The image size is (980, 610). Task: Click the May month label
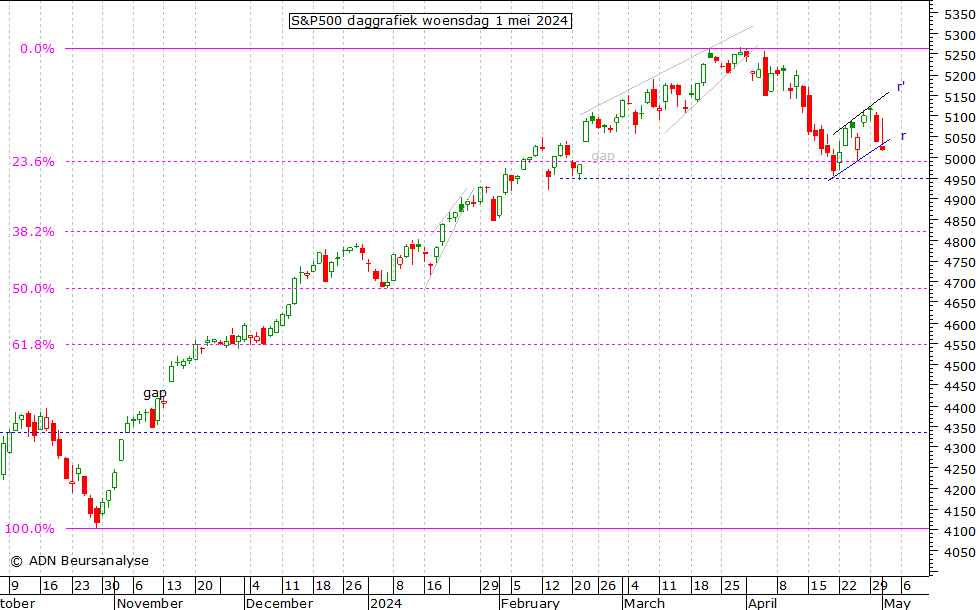coord(898,603)
